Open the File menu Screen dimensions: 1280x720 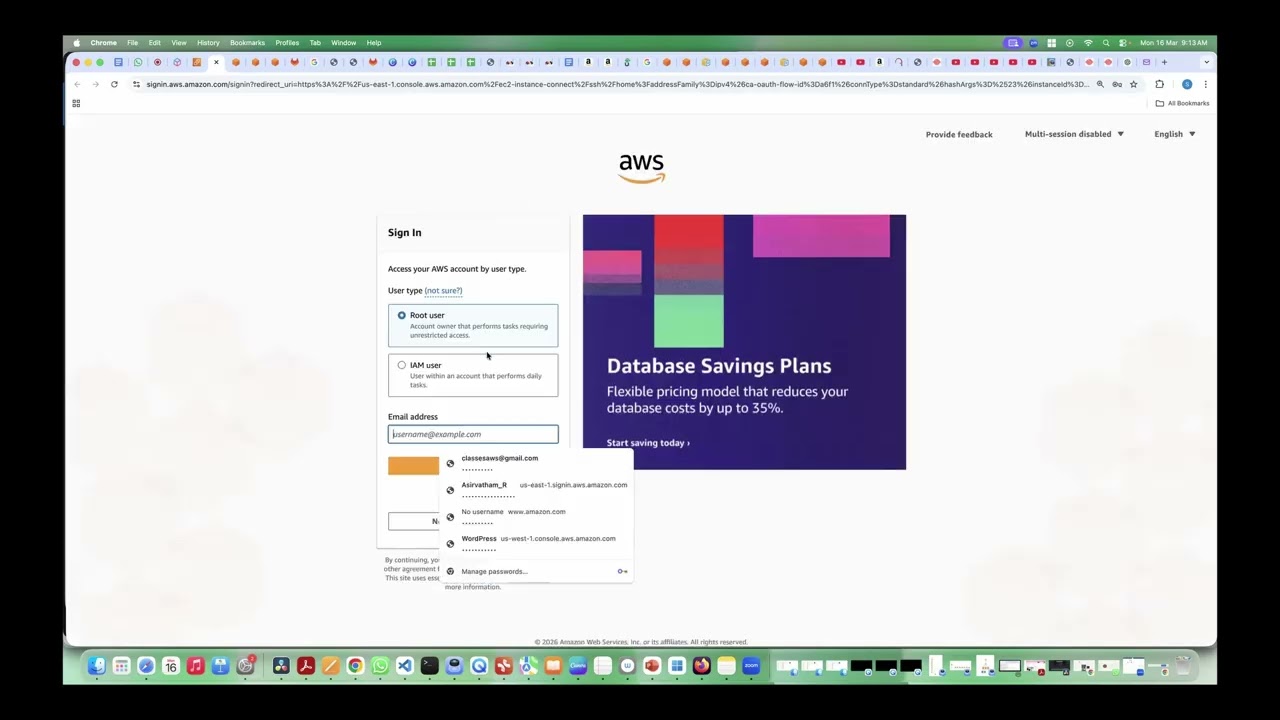point(132,43)
